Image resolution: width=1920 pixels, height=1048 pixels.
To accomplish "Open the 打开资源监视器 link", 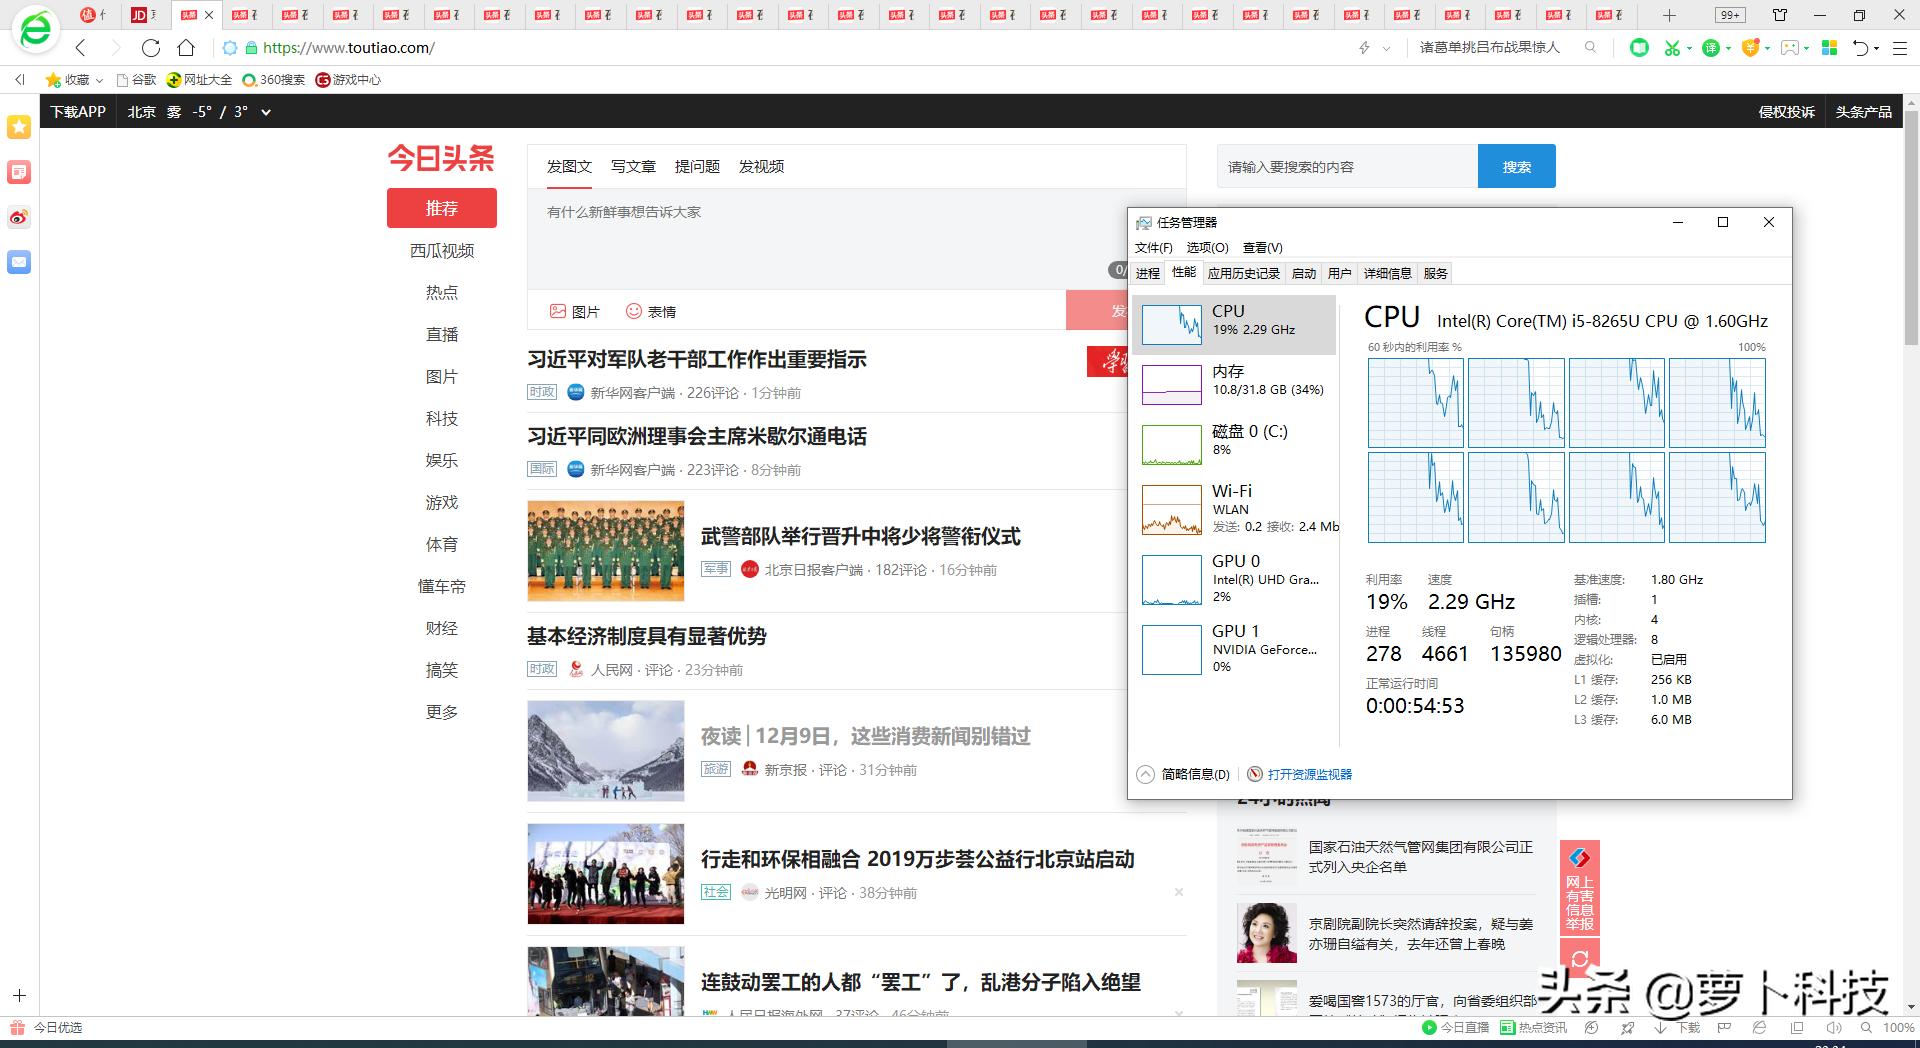I will click(1309, 774).
